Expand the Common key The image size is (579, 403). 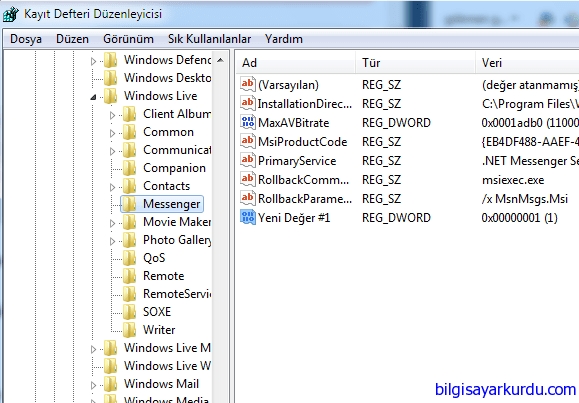click(113, 133)
